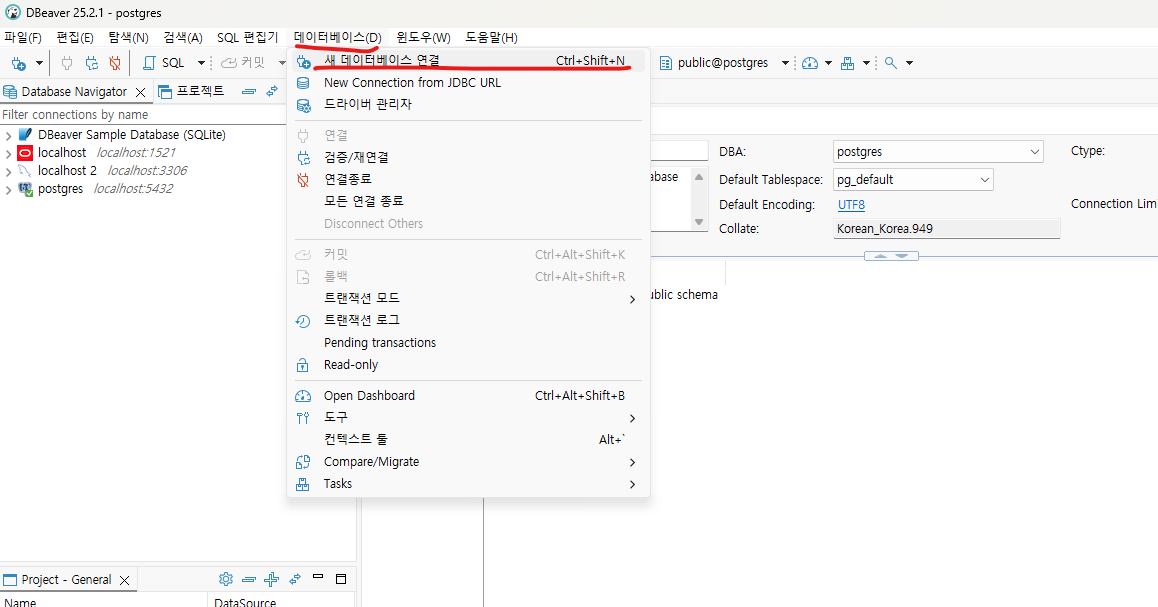Click the red Disconnect toolbar icon
Screen dimensions: 1158x607
tap(114, 64)
